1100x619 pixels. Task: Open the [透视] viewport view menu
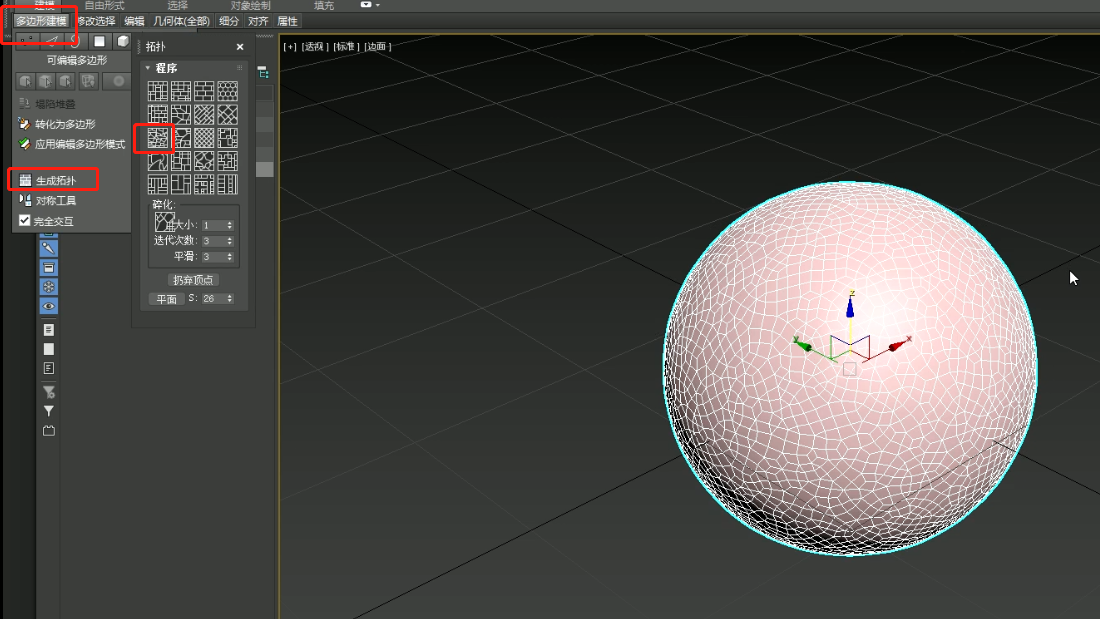(x=315, y=46)
